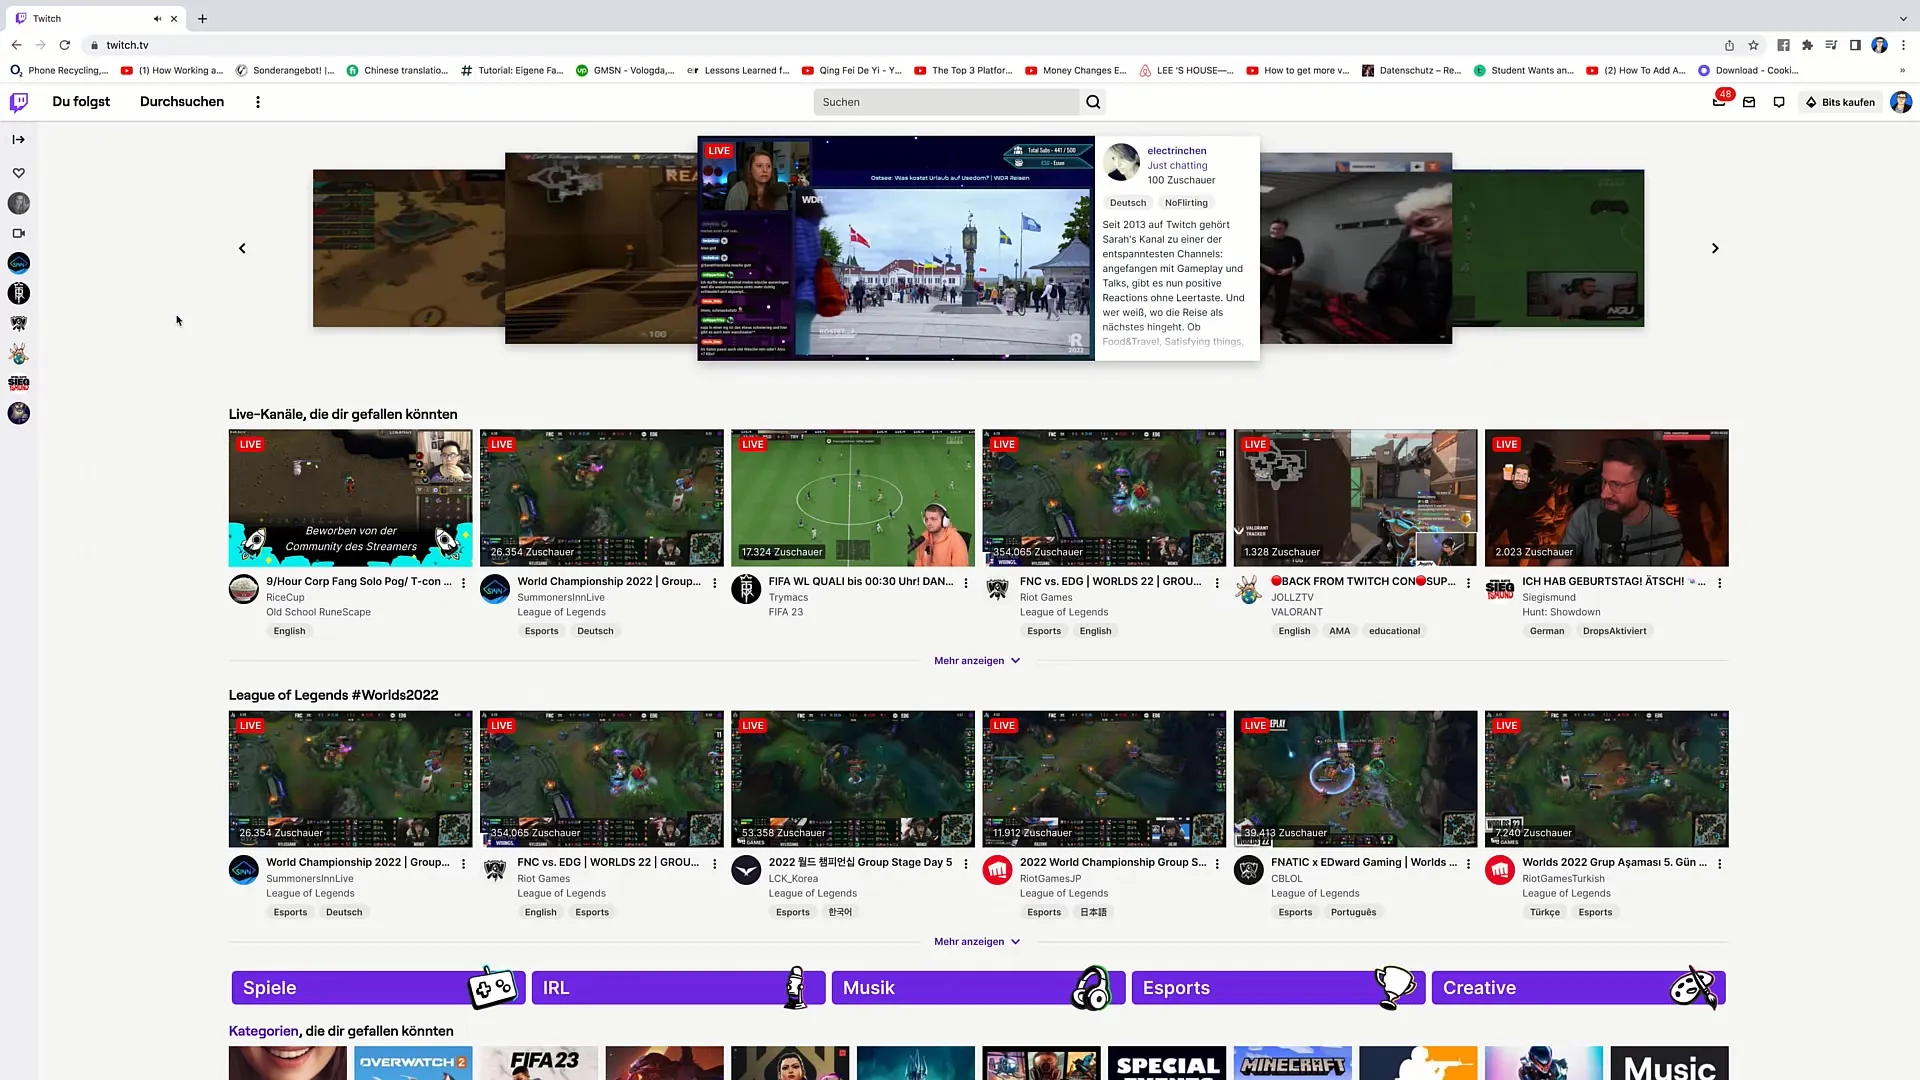Click NoFlirting tag in featured stream
This screenshot has height=1080, width=1920.
(1186, 202)
